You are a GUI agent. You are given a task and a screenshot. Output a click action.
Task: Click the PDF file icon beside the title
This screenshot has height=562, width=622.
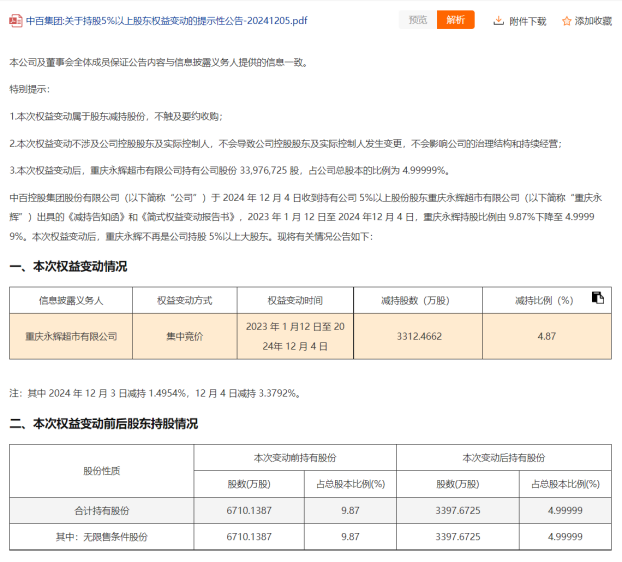click(x=15, y=20)
